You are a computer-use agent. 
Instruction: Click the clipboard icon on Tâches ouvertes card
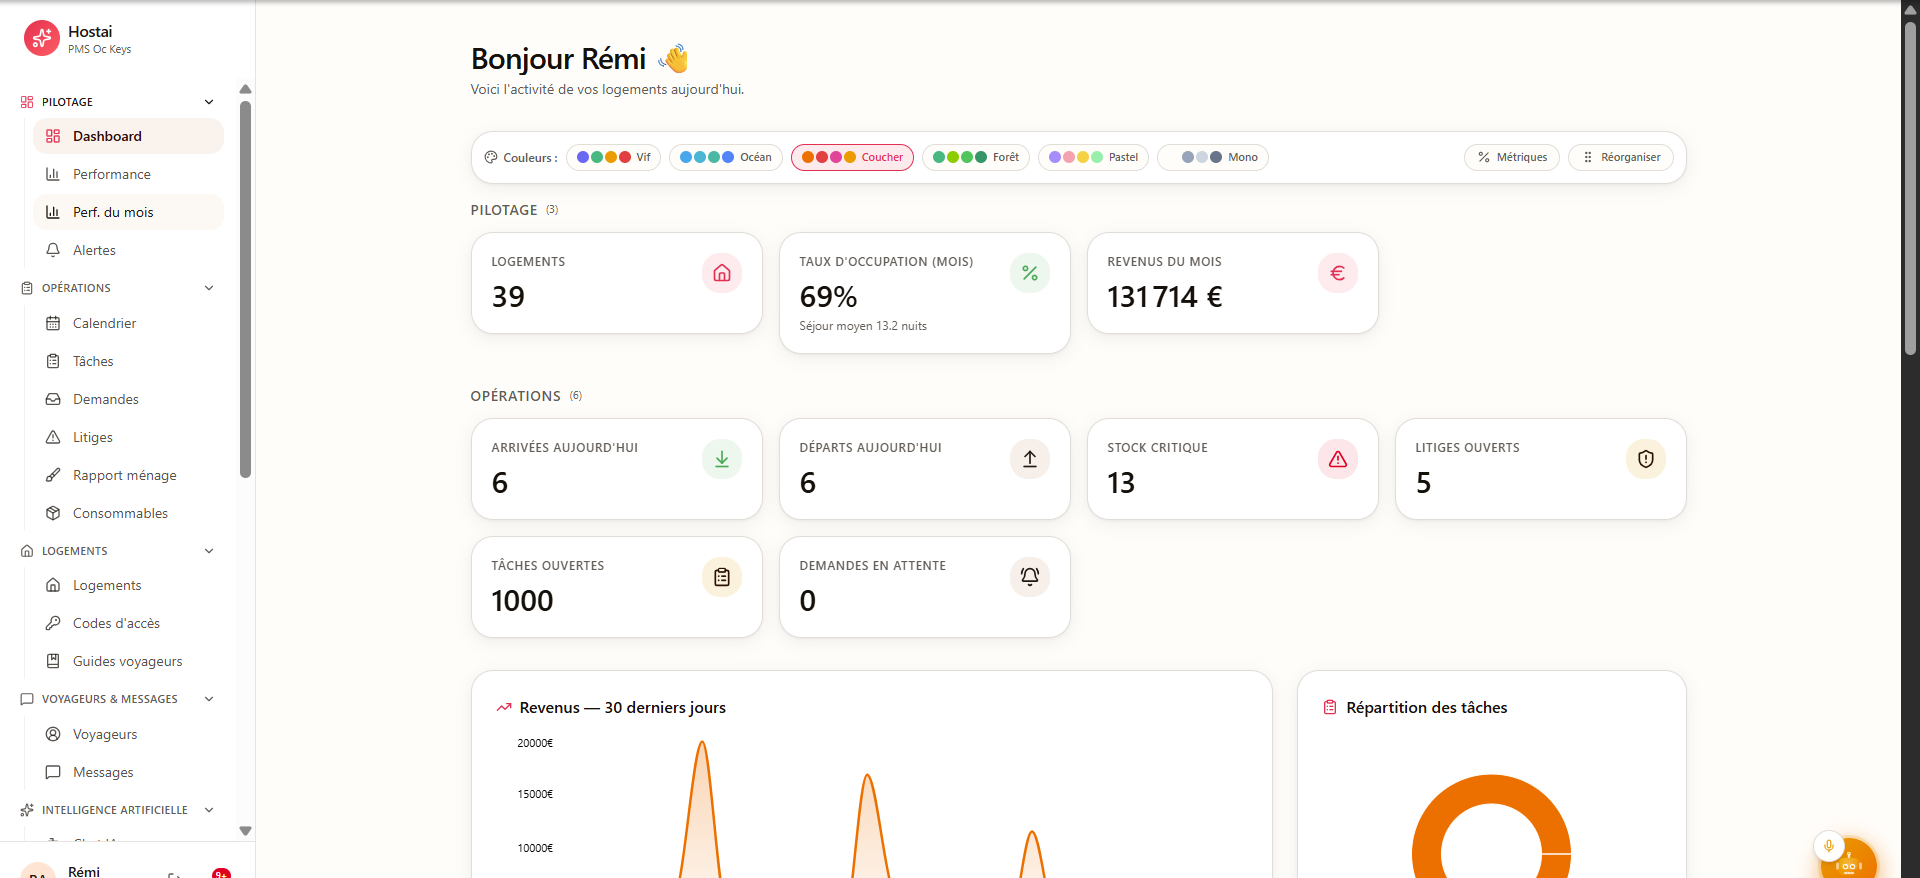click(x=722, y=577)
